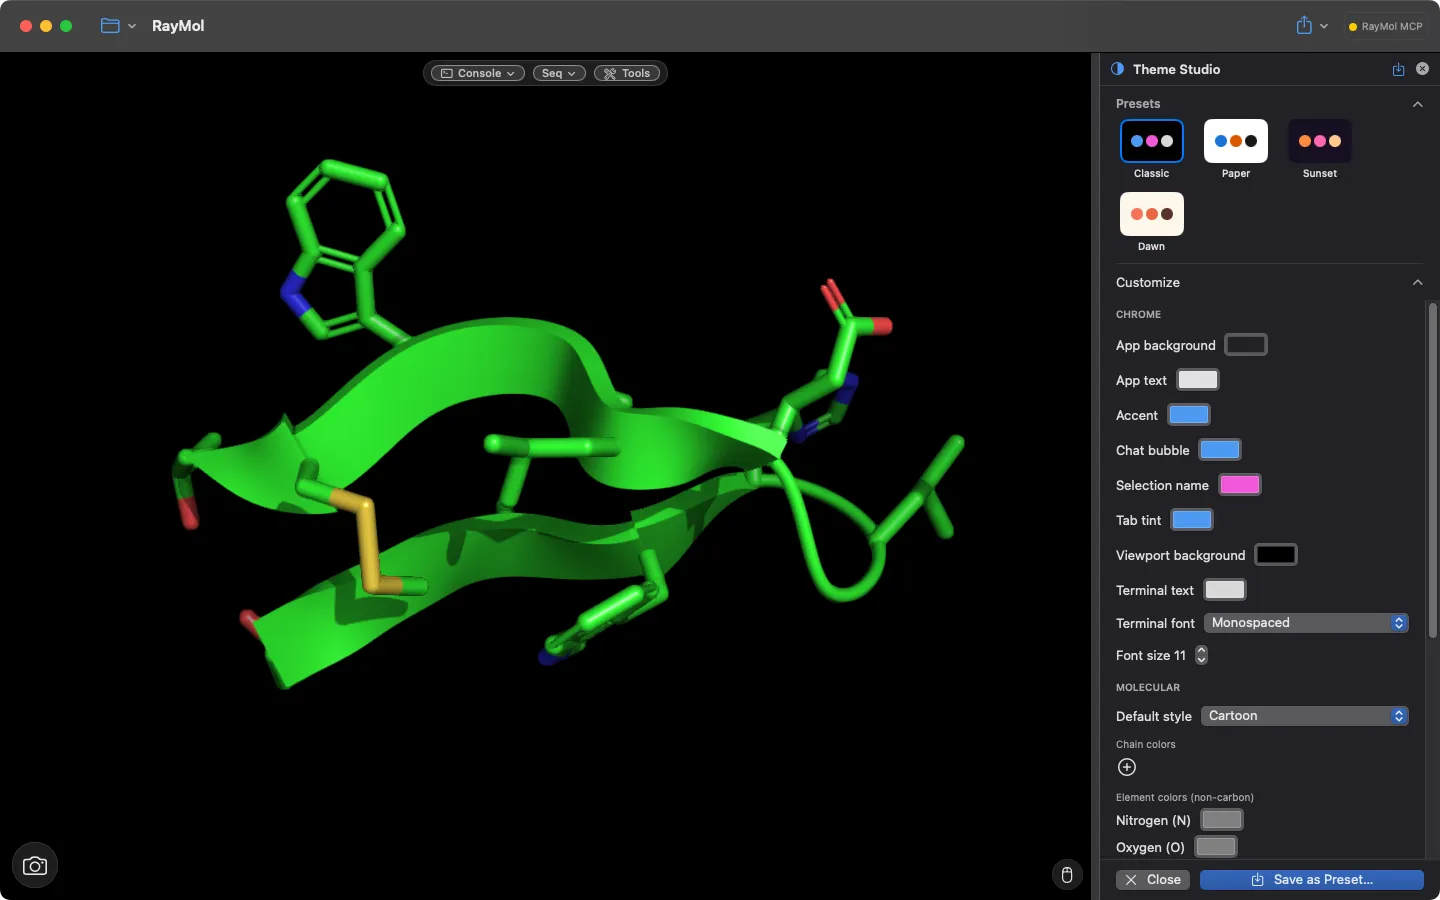Click the Theme Studio export icon
This screenshot has width=1440, height=900.
[1398, 69]
